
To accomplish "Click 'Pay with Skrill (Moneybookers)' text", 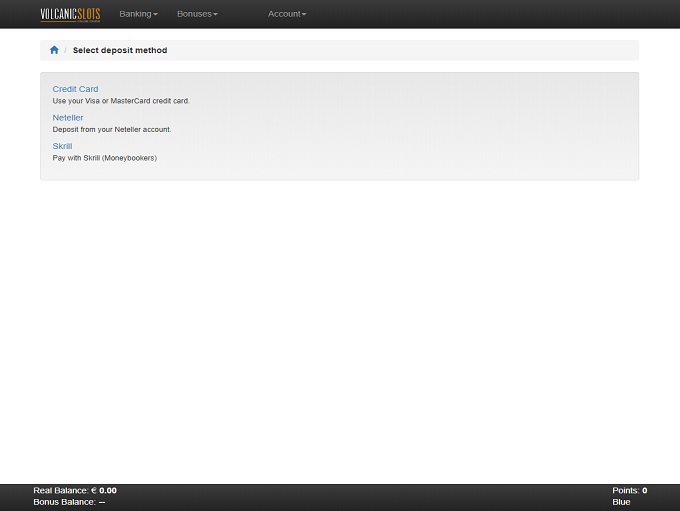I will click(105, 158).
